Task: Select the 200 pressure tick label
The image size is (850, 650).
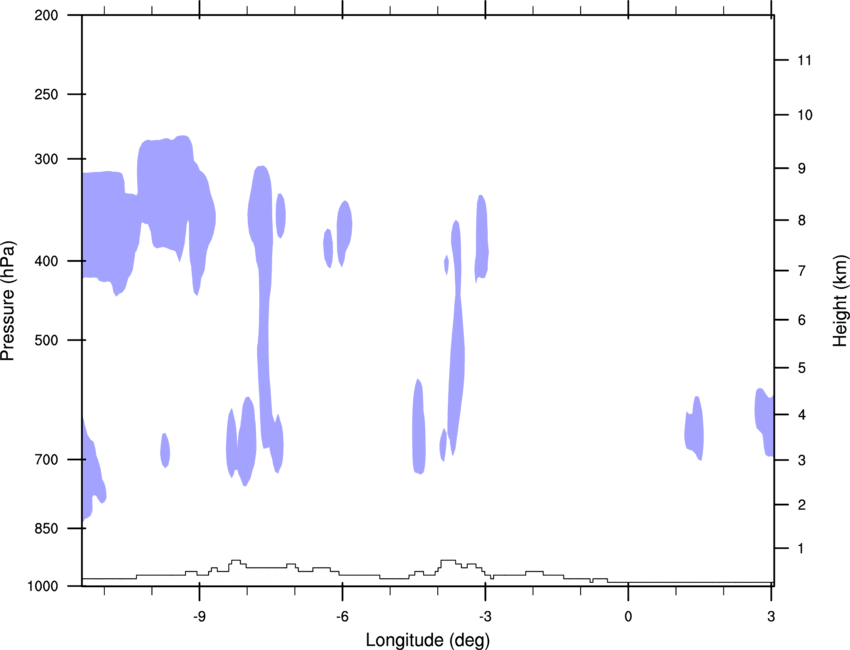Action: 46,15
